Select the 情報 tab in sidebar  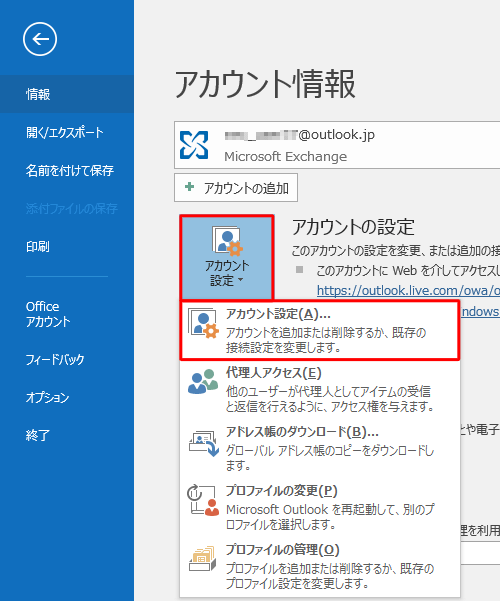pyautogui.click(x=67, y=94)
